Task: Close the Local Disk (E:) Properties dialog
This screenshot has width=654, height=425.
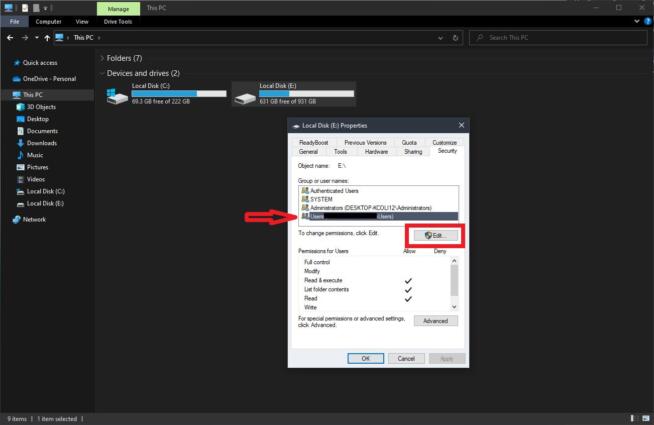Action: coord(461,125)
